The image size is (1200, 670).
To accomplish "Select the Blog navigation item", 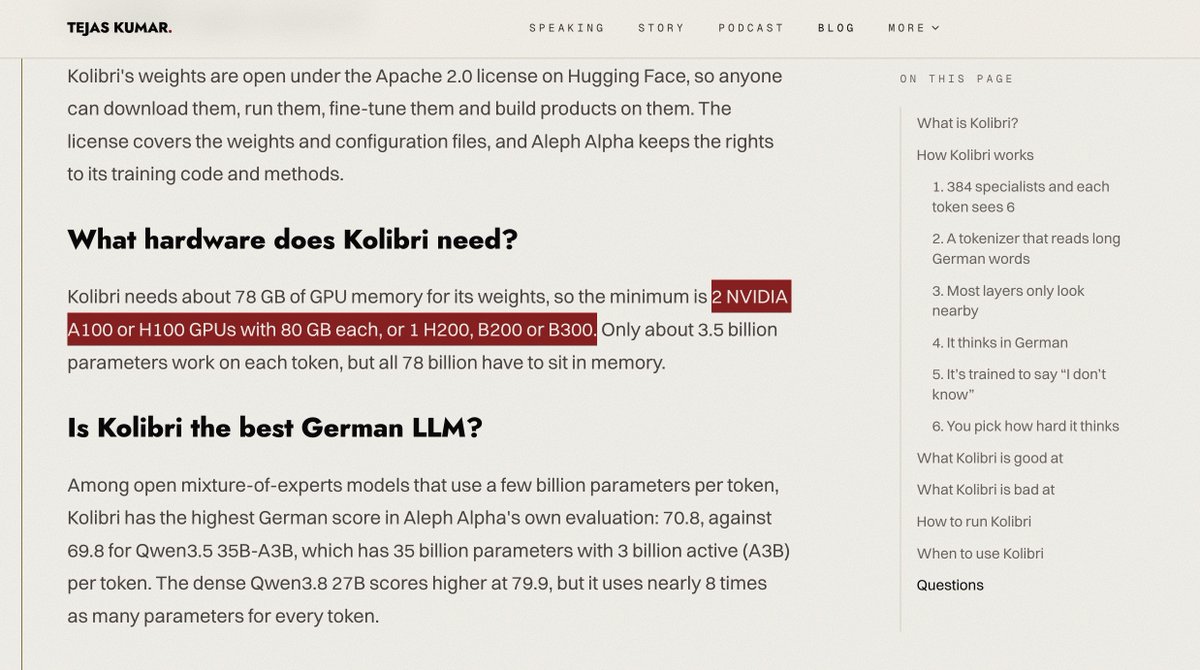I will [x=836, y=28].
